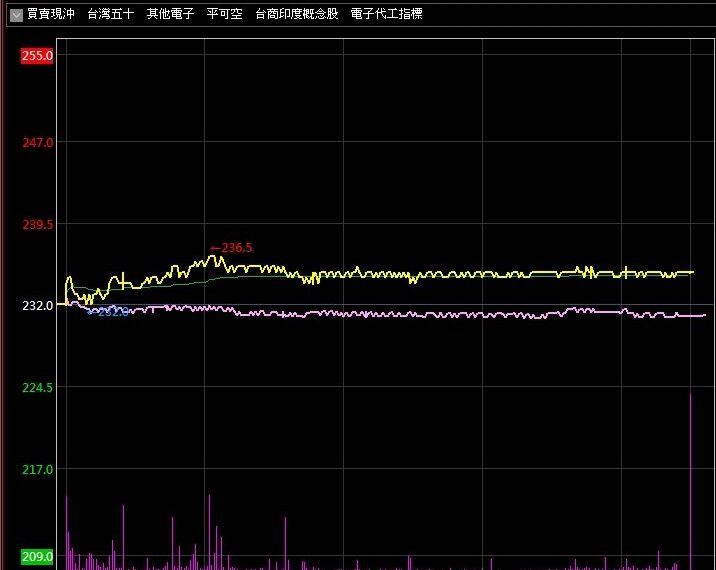Image resolution: width=716 pixels, height=570 pixels.
Task: Click the 217.0 price axis label
Action: [37, 469]
